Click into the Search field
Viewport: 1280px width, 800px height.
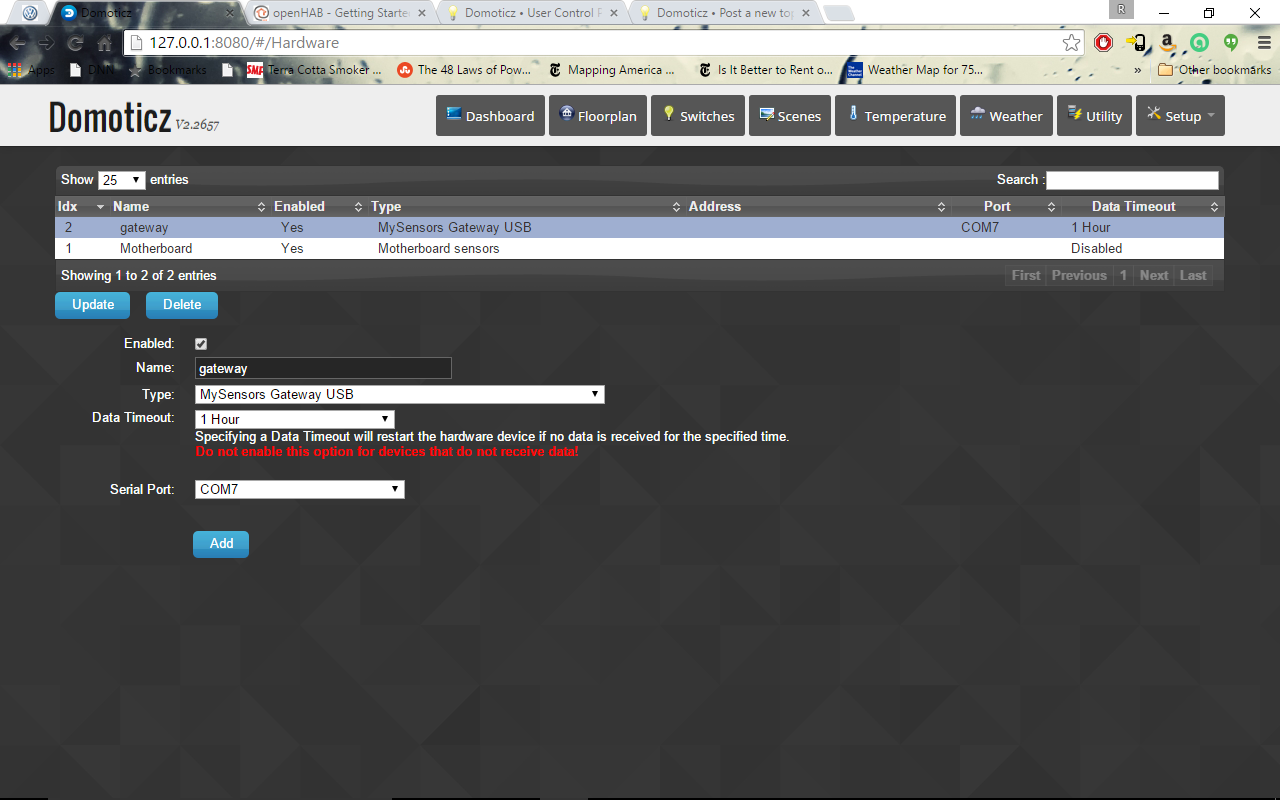click(1132, 180)
